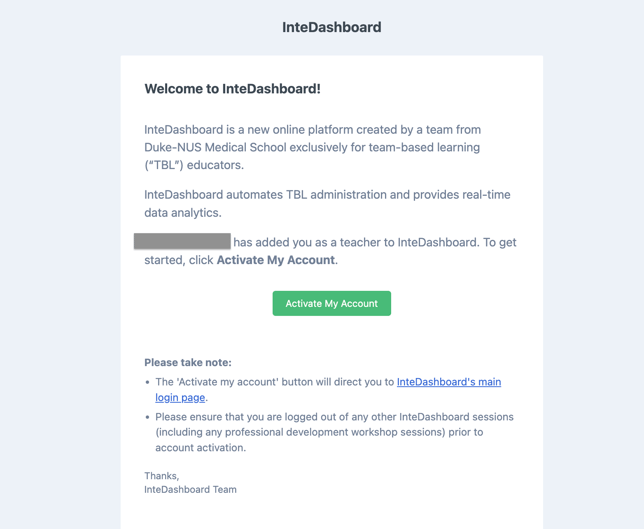Click the InteDashboard Team signature
Viewport: 644px width, 529px height.
coord(190,490)
